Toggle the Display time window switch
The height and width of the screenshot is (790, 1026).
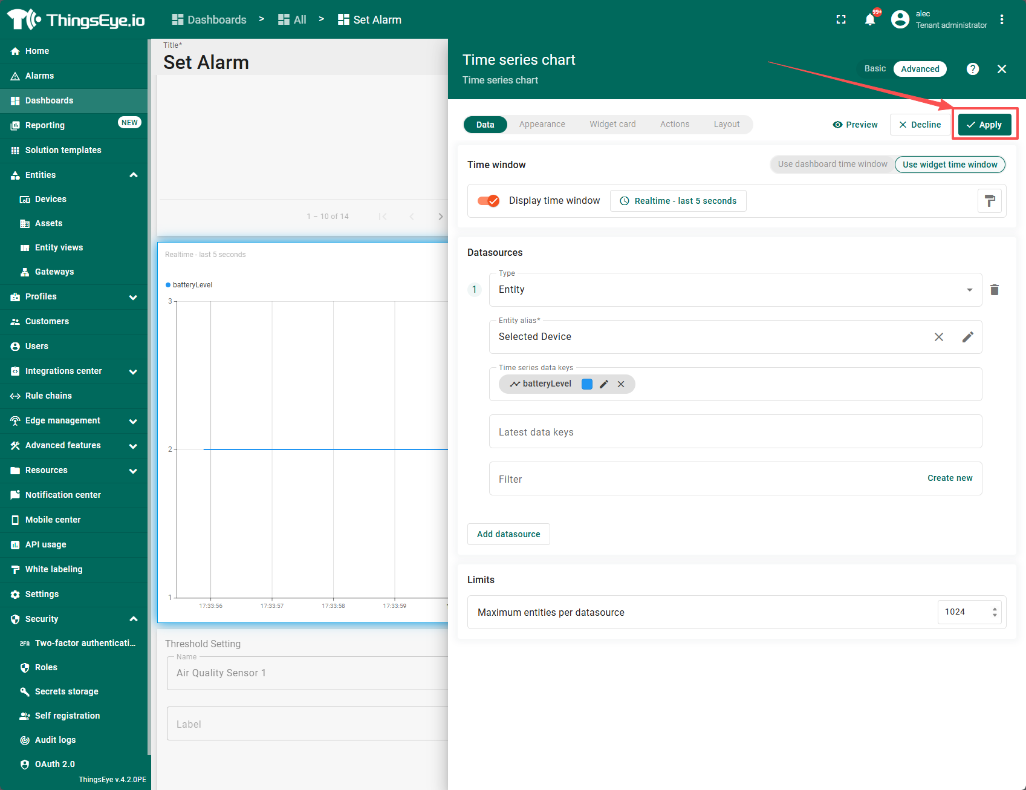pyautogui.click(x=489, y=201)
